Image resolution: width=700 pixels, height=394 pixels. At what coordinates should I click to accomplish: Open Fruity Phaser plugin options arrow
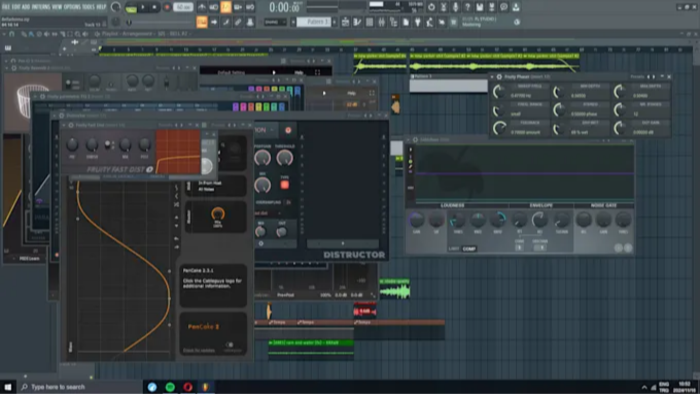tap(492, 77)
